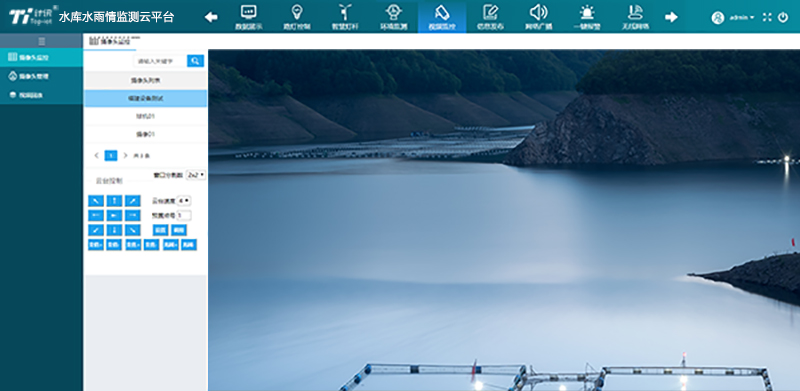Open the wireless network module icon
800x391 pixels.
pos(635,17)
